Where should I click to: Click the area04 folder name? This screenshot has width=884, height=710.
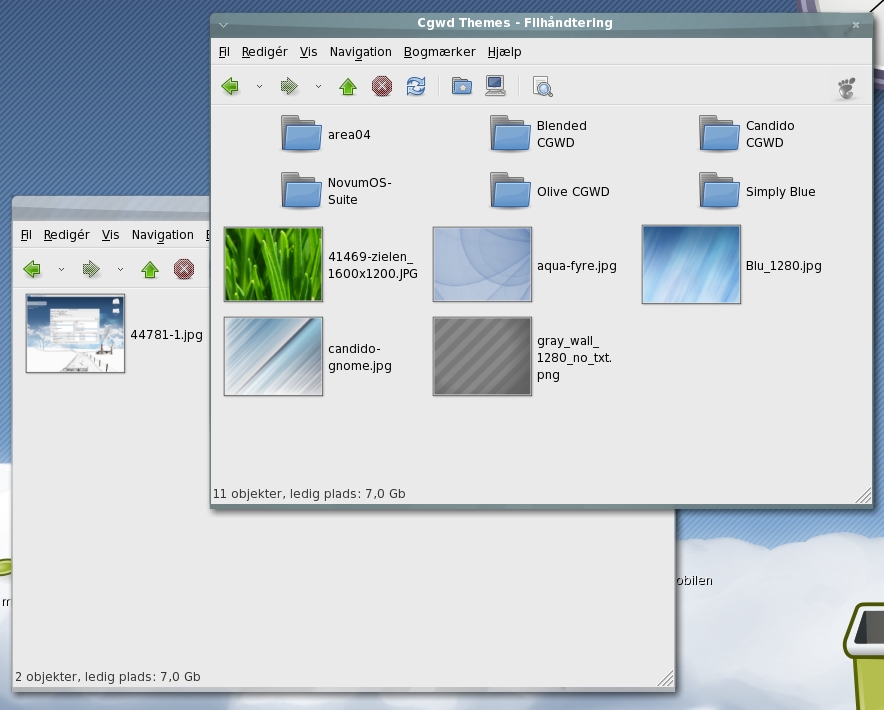click(349, 135)
